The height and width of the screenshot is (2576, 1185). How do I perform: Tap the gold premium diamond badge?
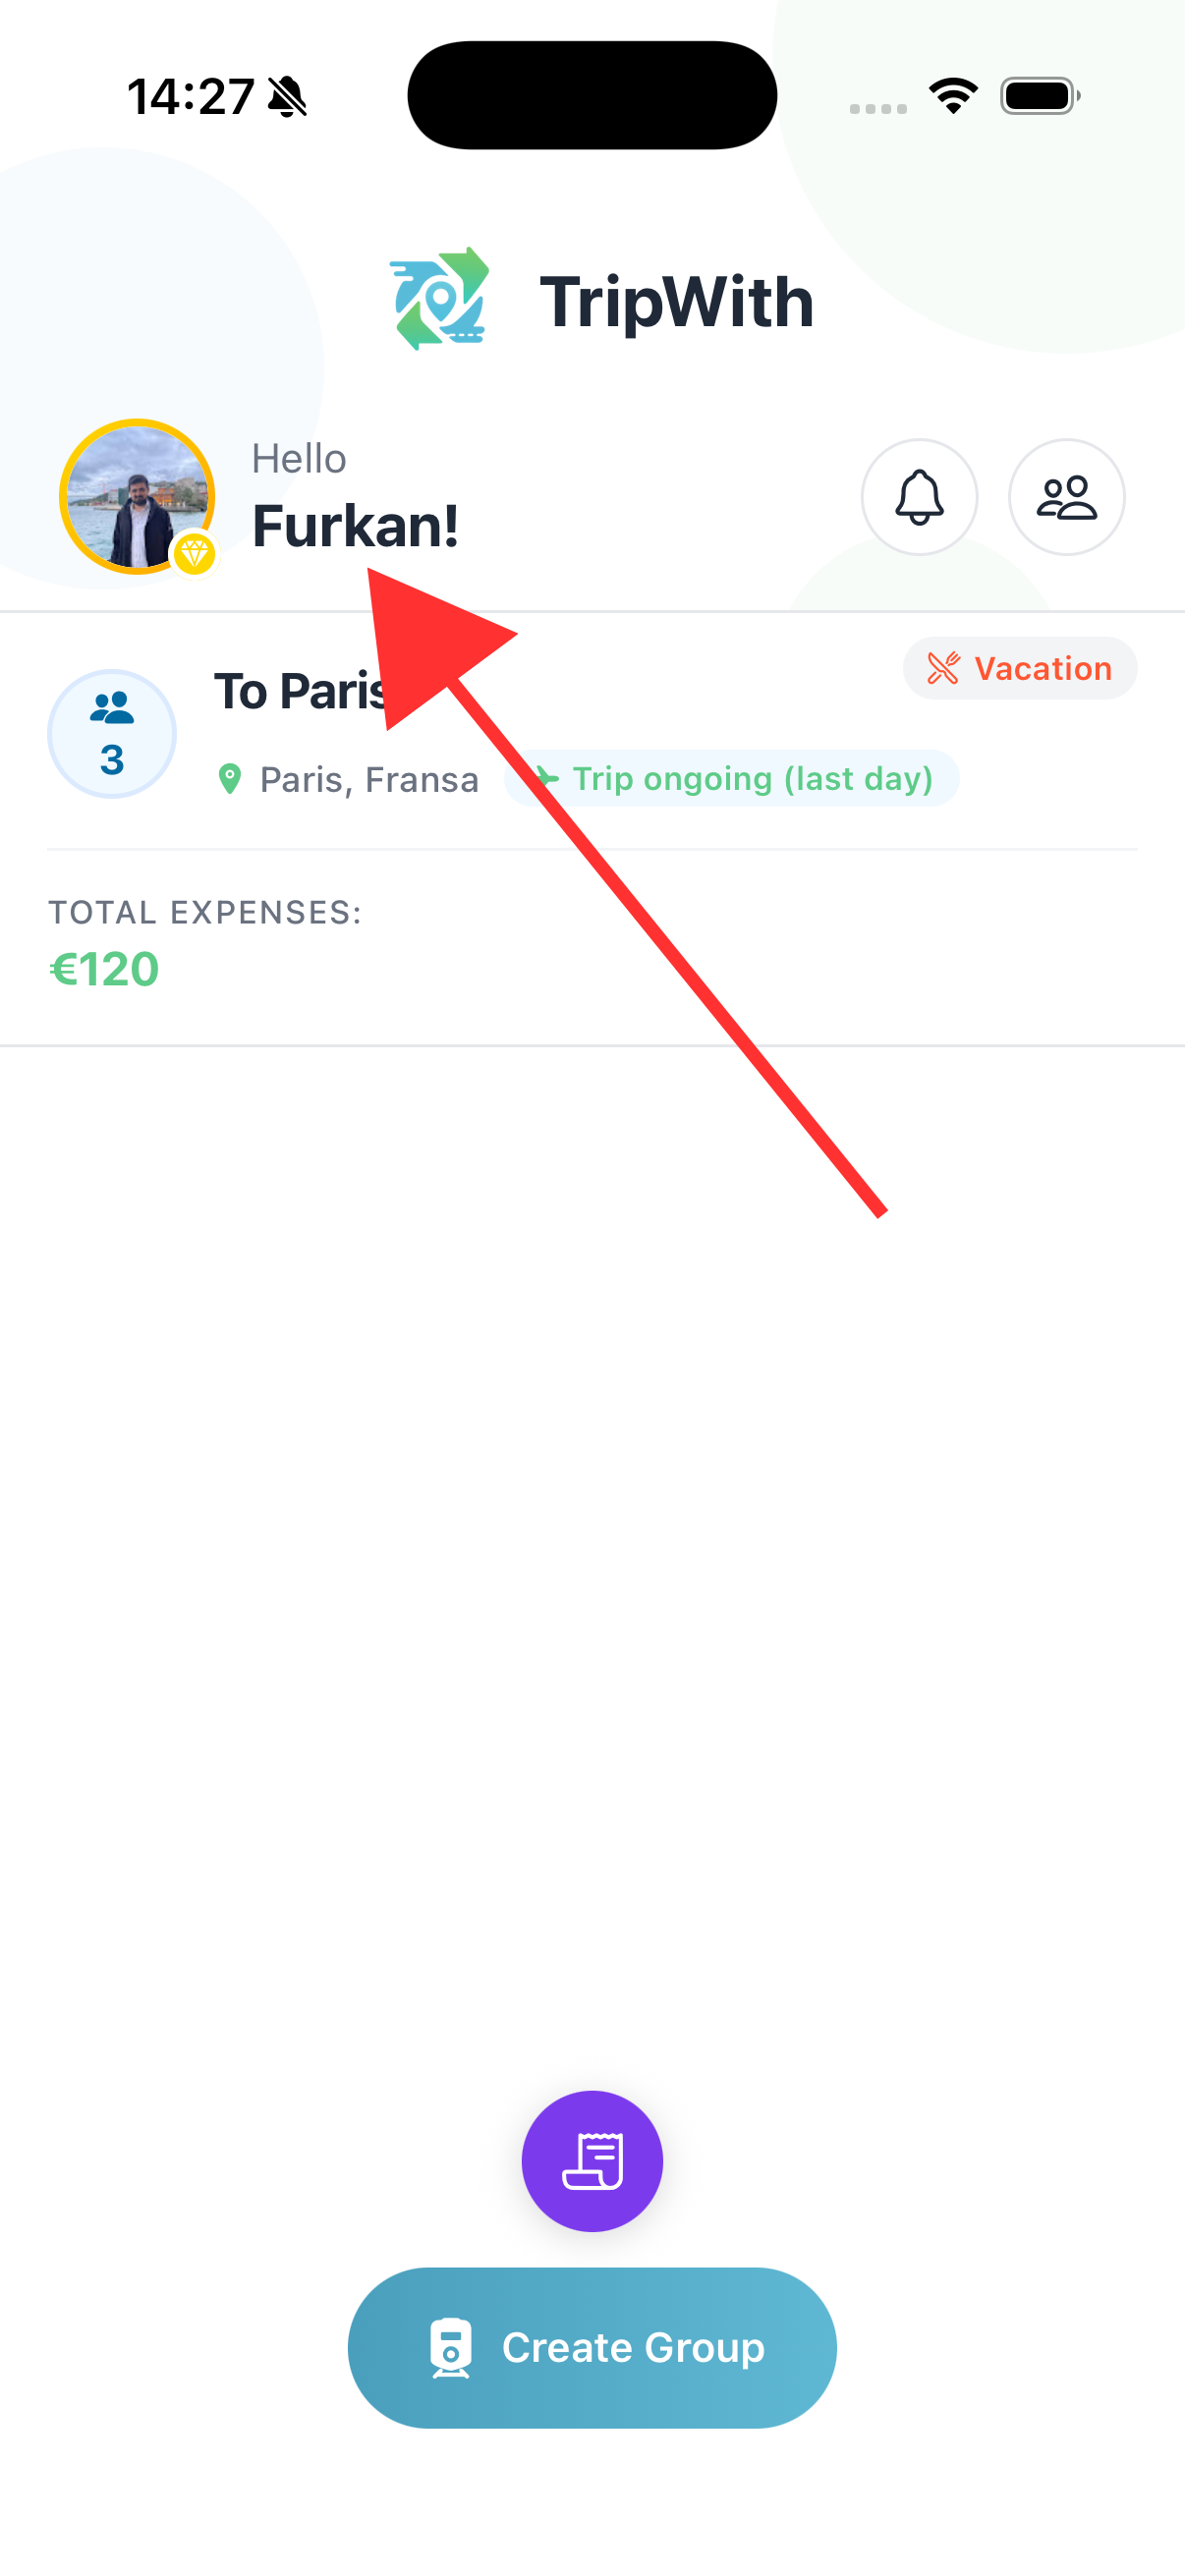(x=194, y=553)
